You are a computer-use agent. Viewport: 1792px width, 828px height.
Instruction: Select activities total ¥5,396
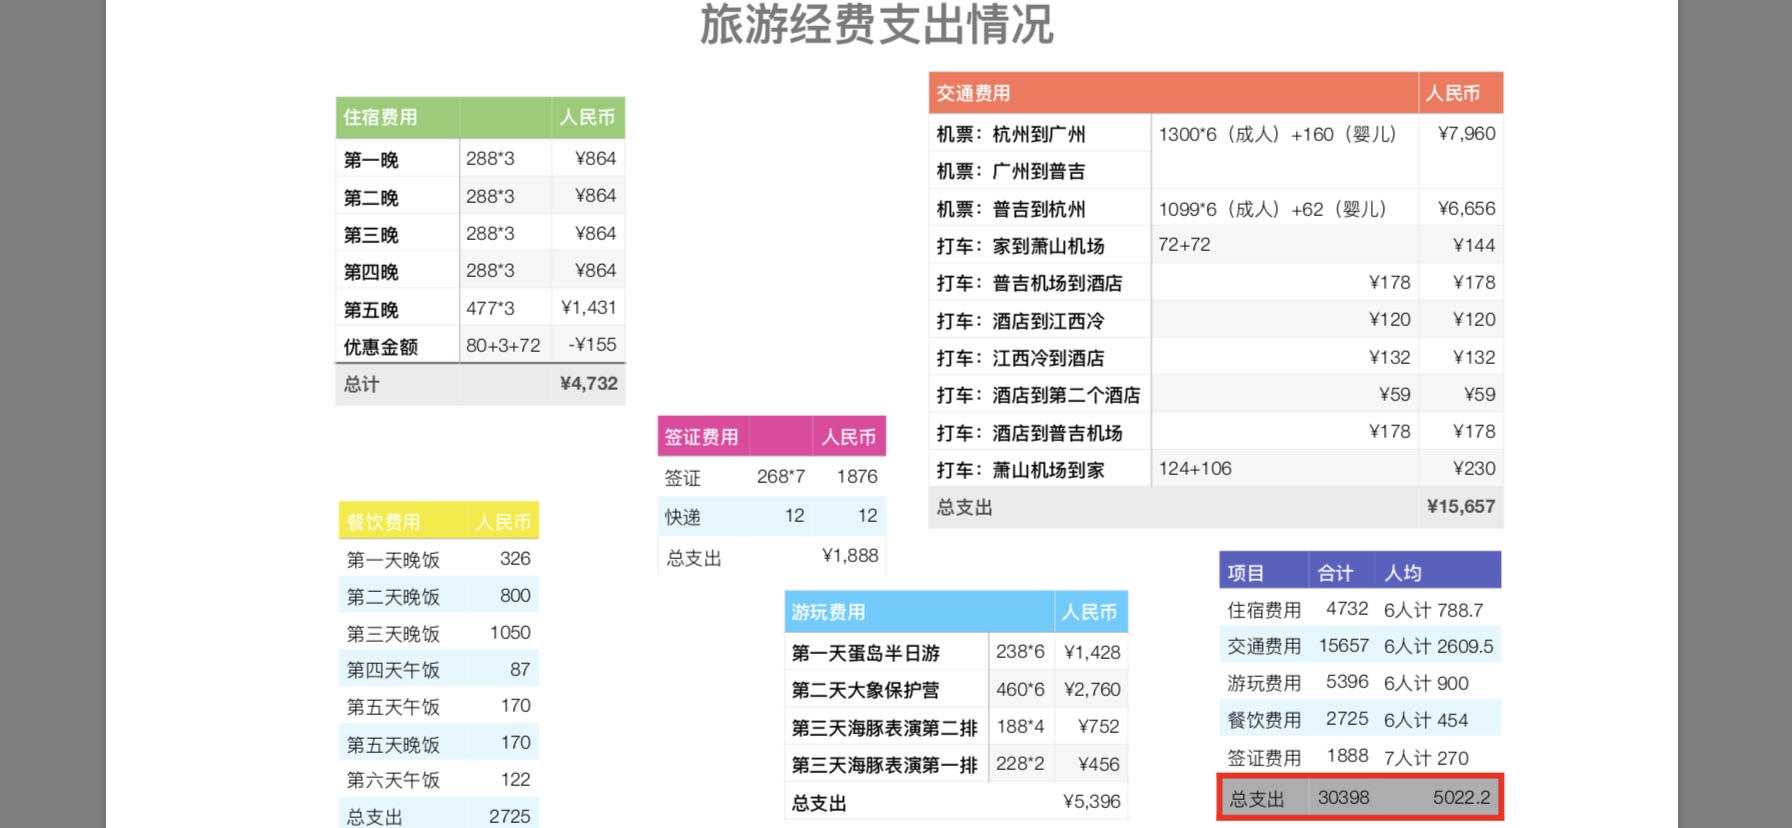pos(1092,802)
